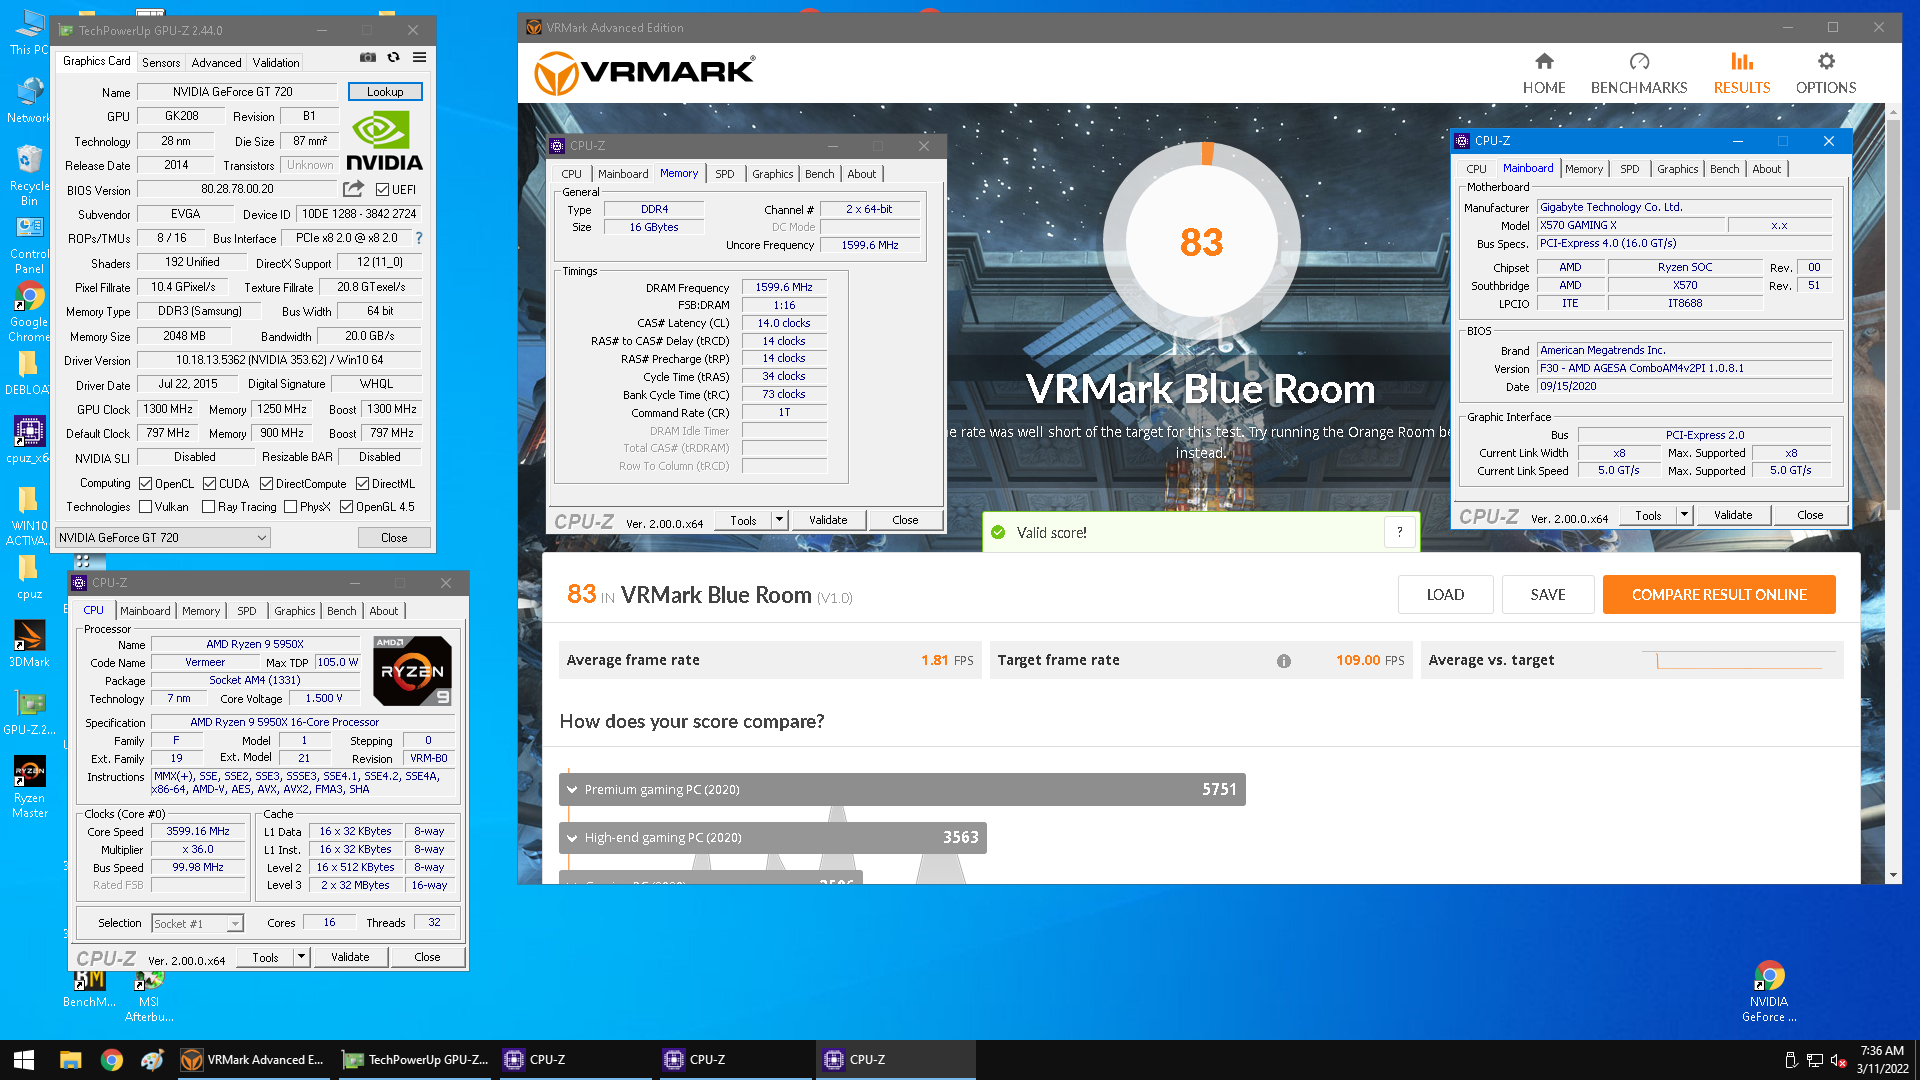This screenshot has width=1920, height=1080.
Task: Click VRMark SAVE button
Action: point(1548,594)
